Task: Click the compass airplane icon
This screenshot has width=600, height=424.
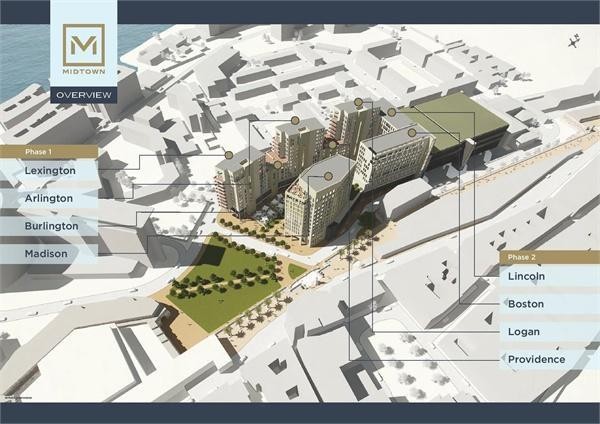Action: click(x=574, y=41)
